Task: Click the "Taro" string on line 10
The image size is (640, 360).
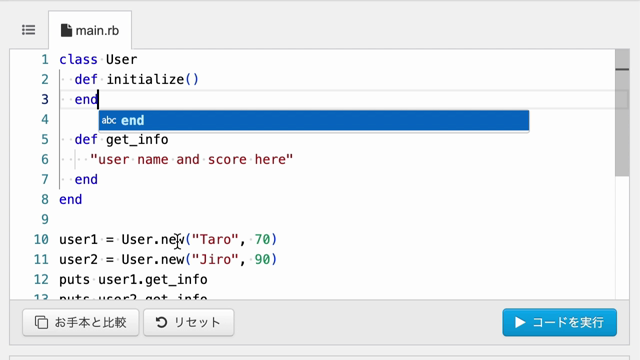Action: pos(215,239)
